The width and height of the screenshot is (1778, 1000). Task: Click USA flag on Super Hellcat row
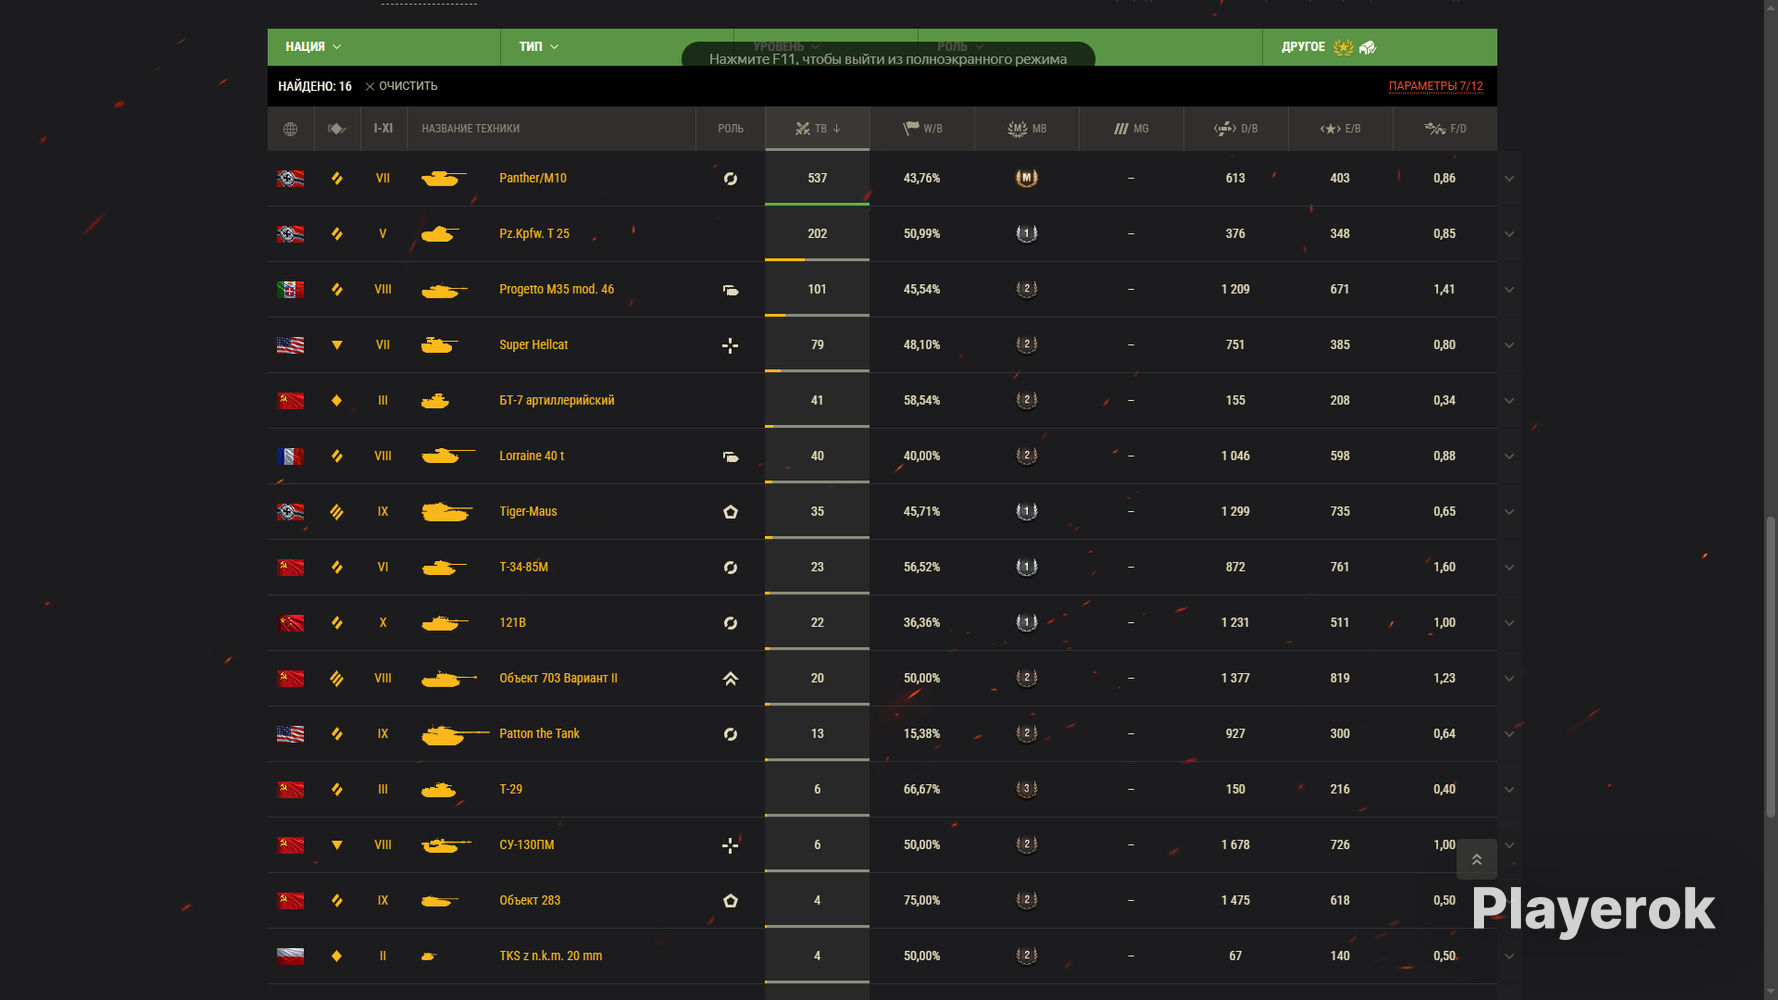(290, 345)
